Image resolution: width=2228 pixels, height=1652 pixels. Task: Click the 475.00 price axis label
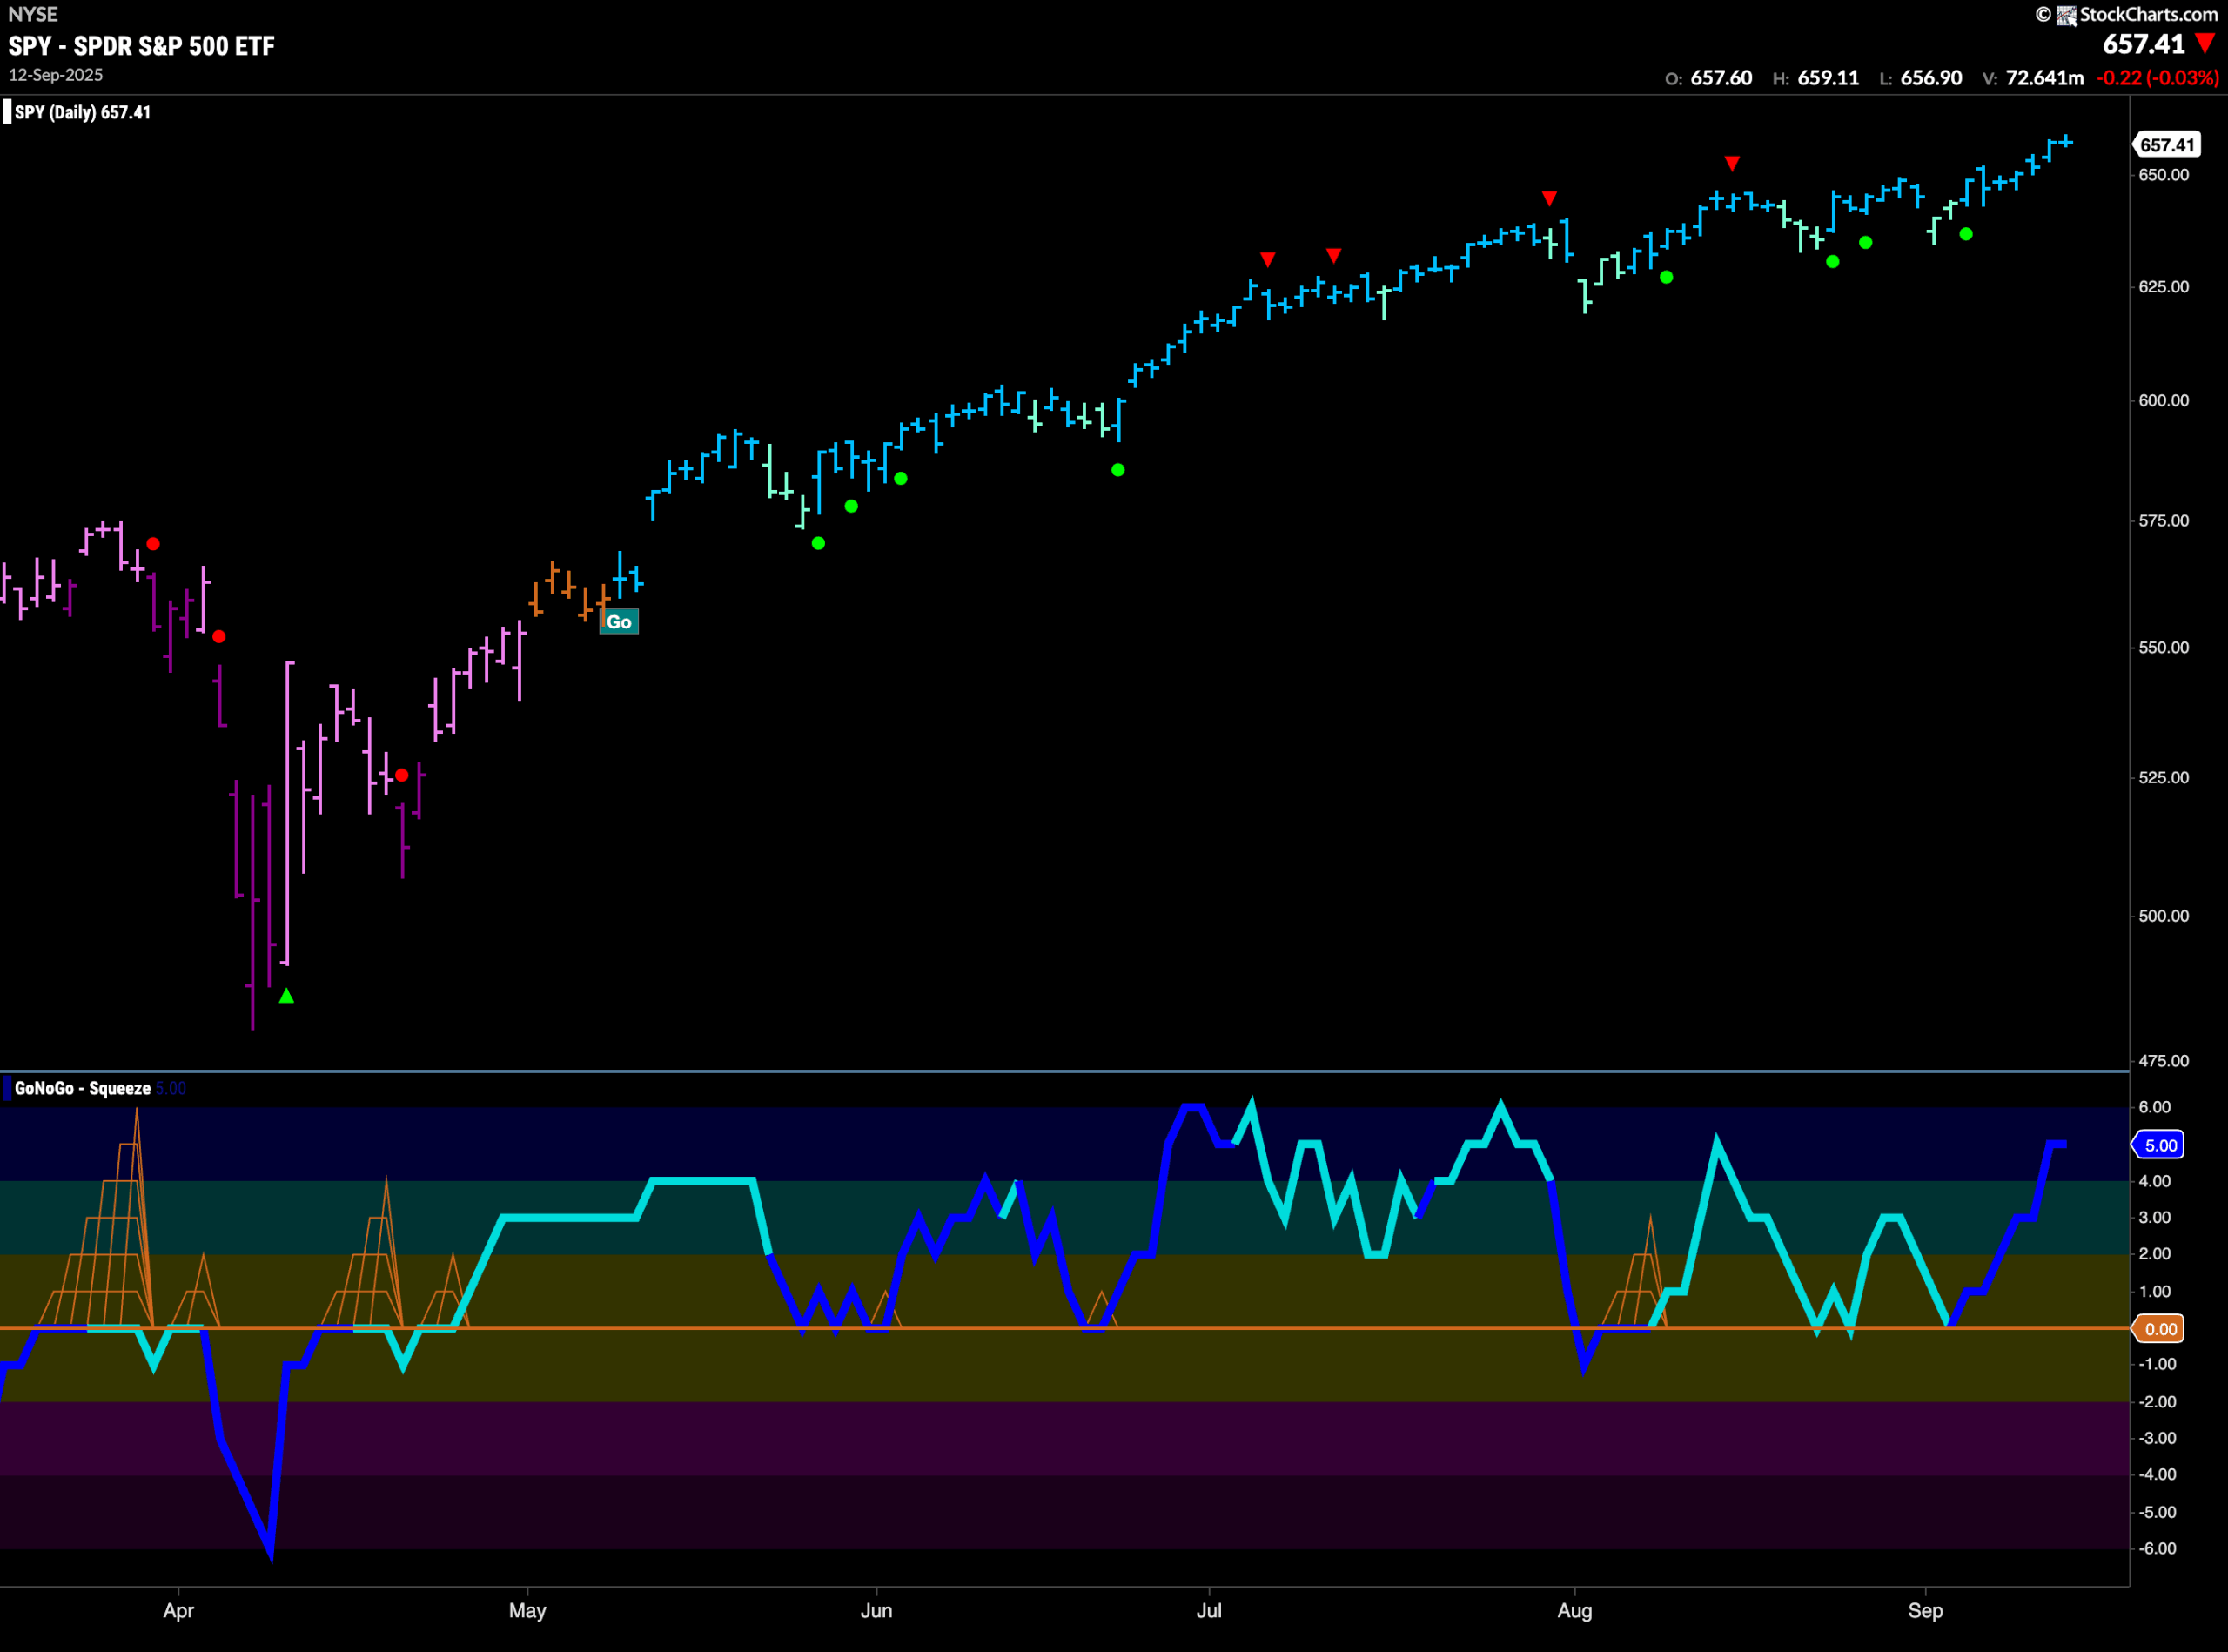(x=2163, y=1061)
